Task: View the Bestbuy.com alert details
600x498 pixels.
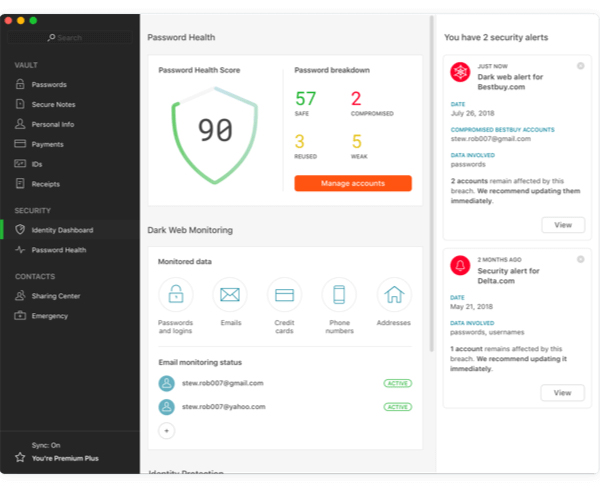Action: coord(563,225)
